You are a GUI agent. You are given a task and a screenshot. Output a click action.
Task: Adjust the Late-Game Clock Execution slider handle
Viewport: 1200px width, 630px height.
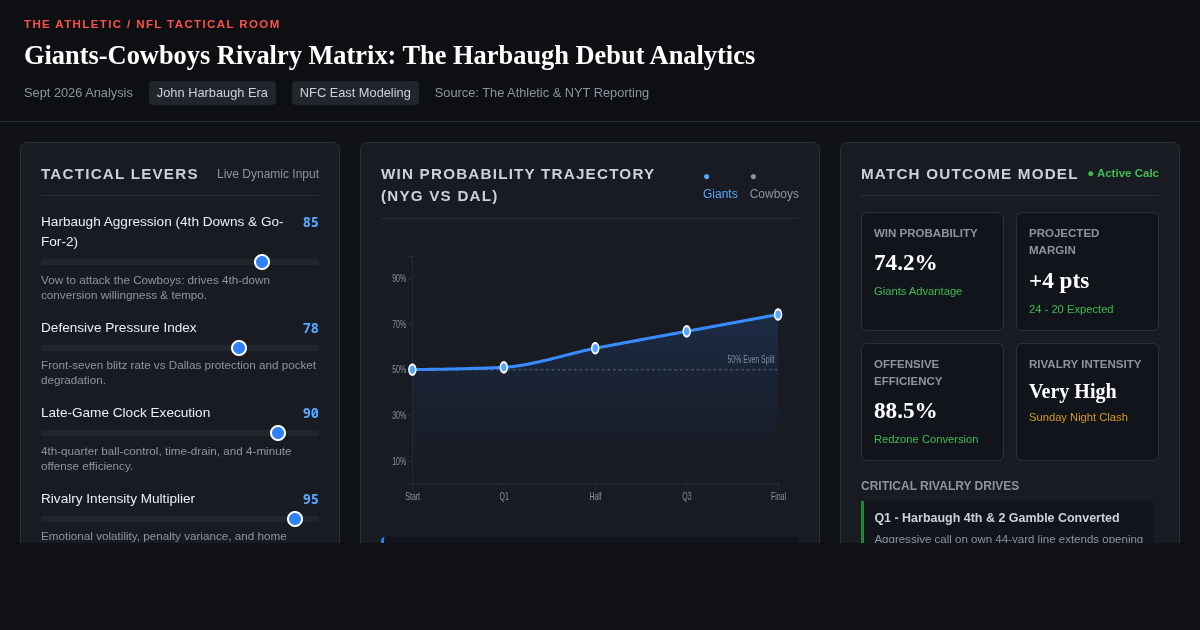(x=278, y=433)
